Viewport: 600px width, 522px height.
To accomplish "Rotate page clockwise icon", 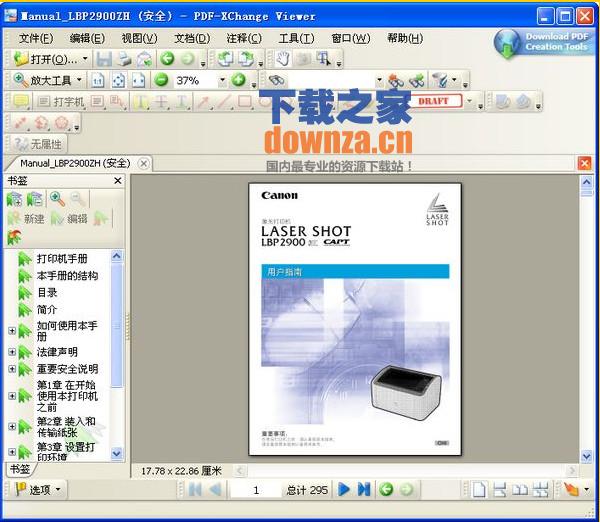I will coord(246,59).
